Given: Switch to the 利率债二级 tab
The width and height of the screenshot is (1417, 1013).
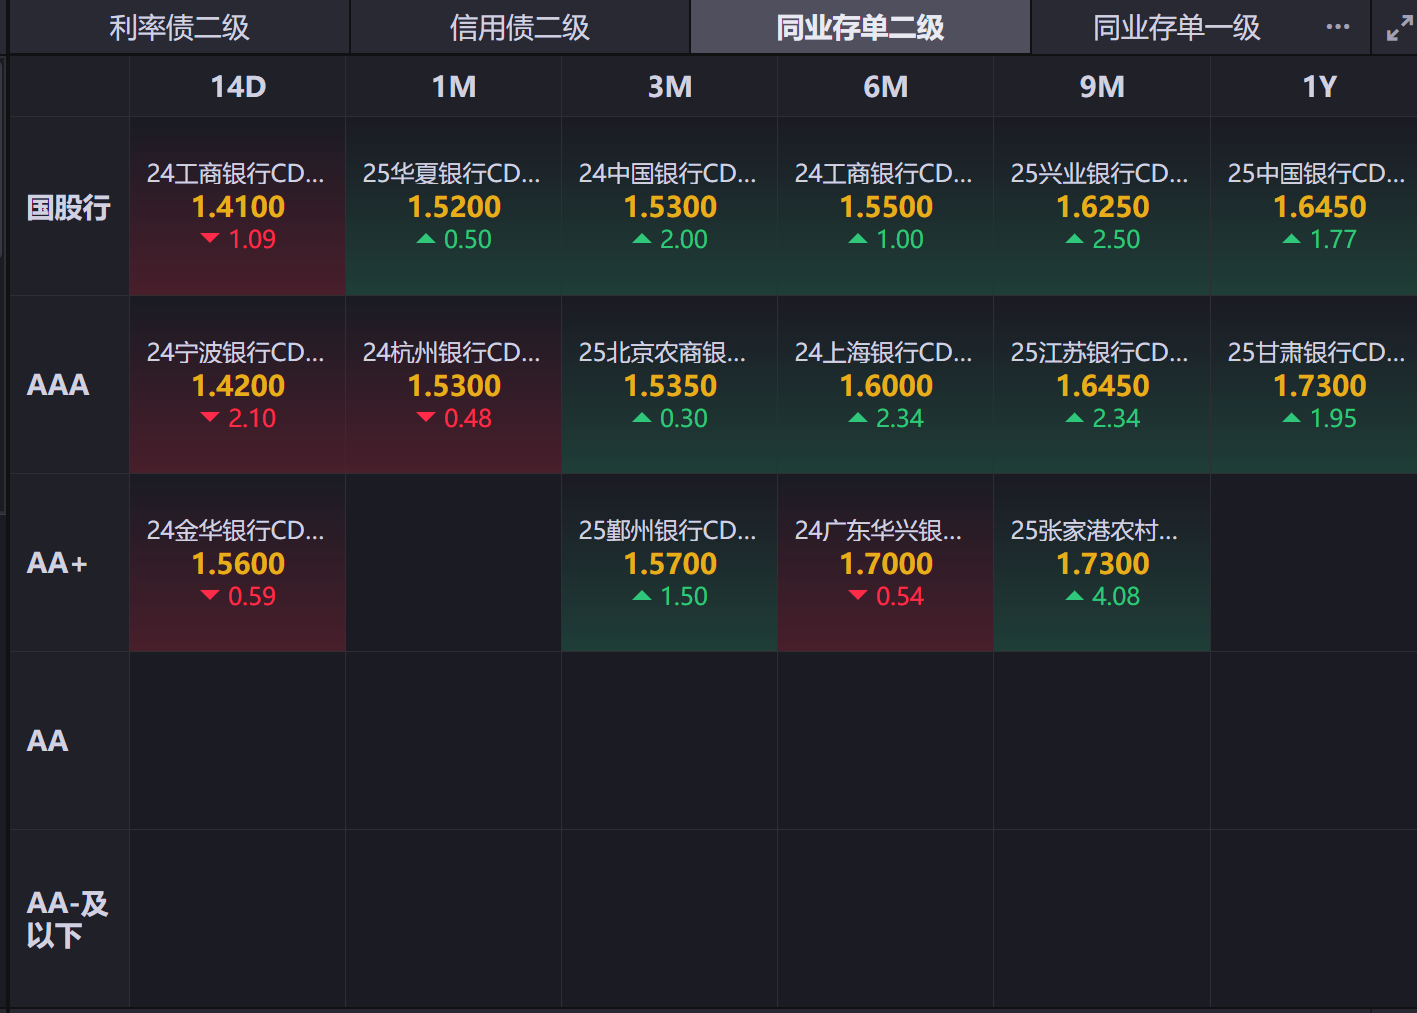Looking at the screenshot, I should tap(179, 27).
